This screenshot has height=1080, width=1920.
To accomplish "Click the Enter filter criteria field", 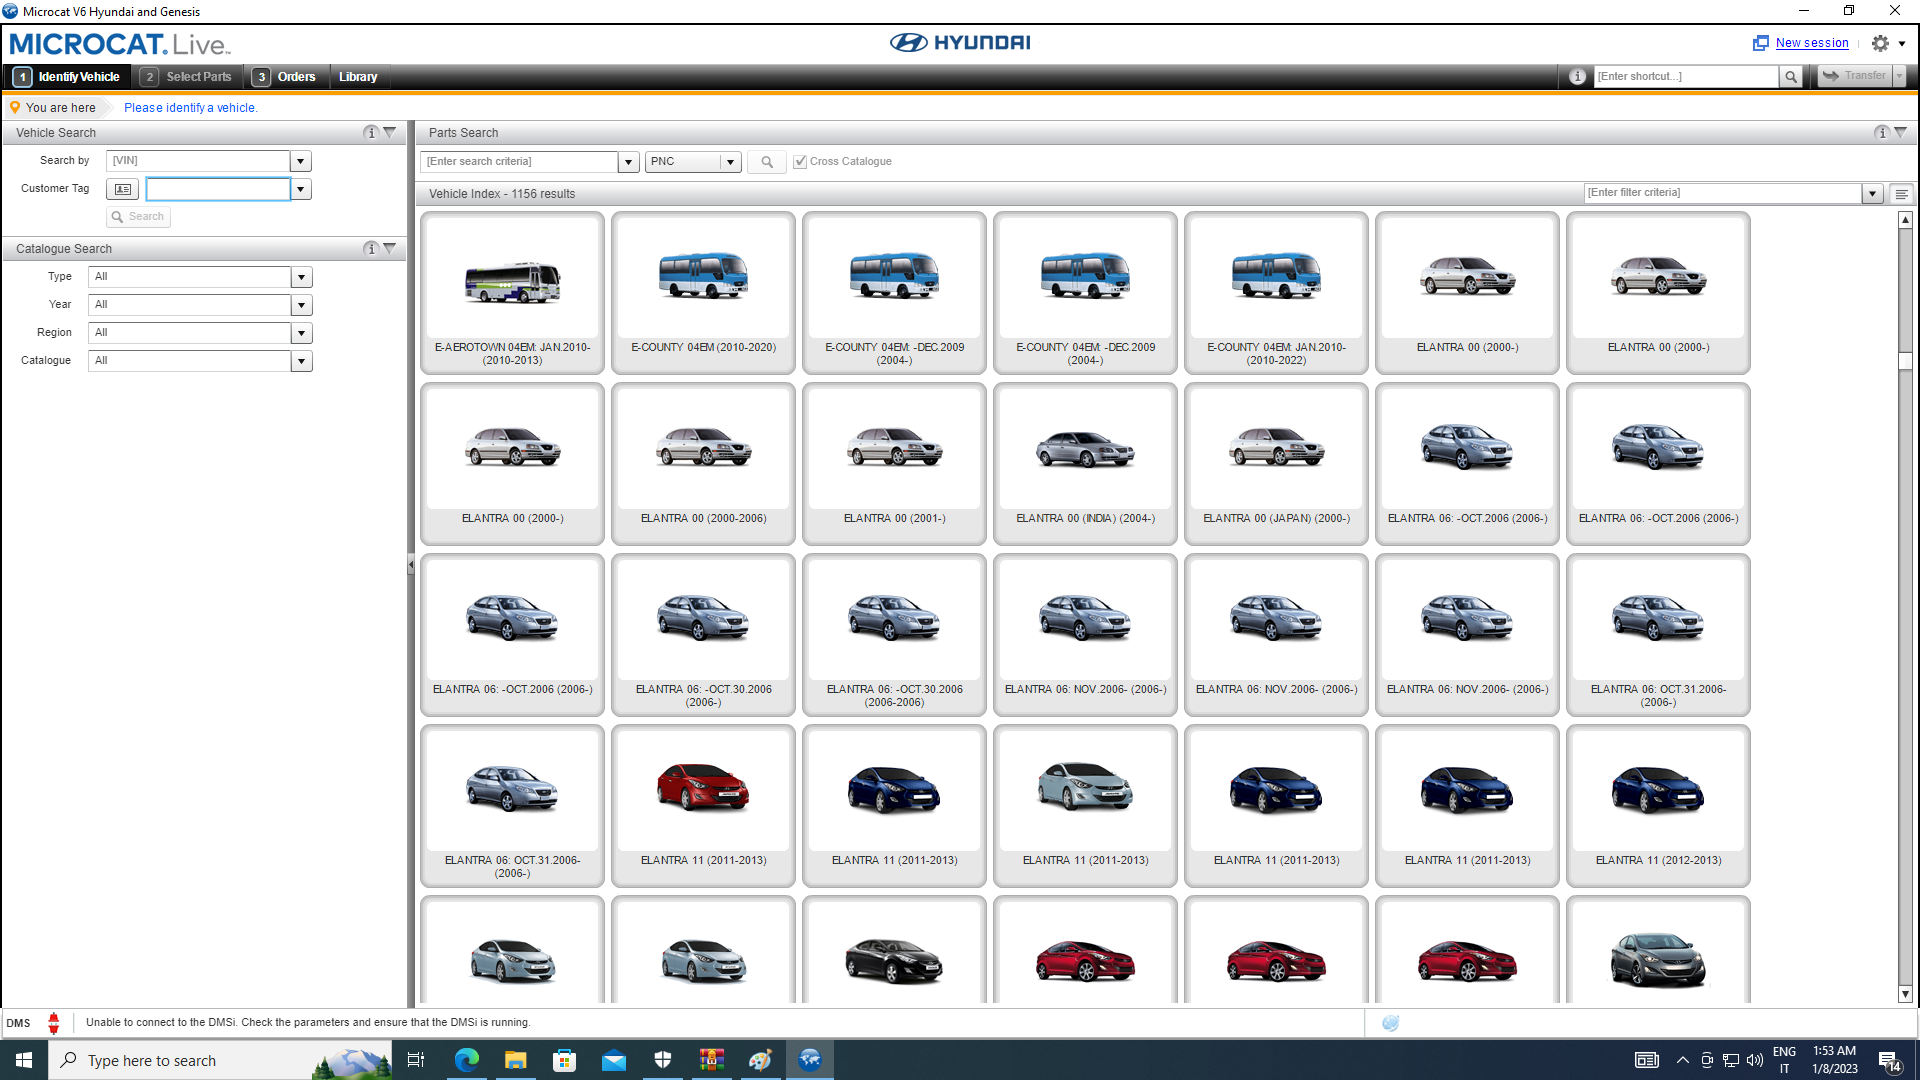I will [1724, 193].
